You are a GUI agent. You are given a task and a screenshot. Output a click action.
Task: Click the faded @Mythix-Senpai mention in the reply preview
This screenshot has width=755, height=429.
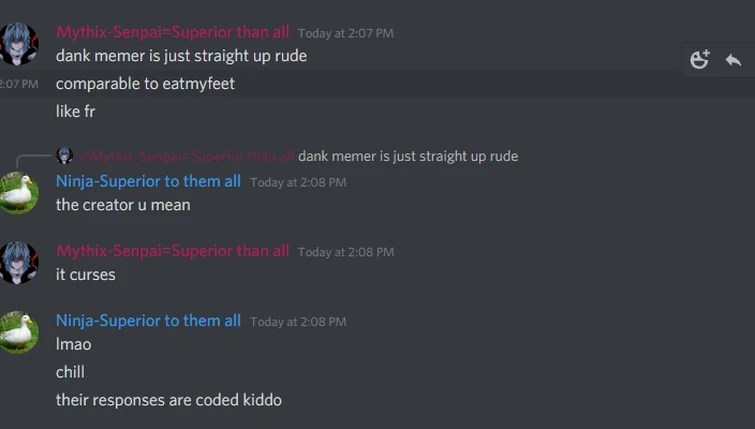coord(186,156)
